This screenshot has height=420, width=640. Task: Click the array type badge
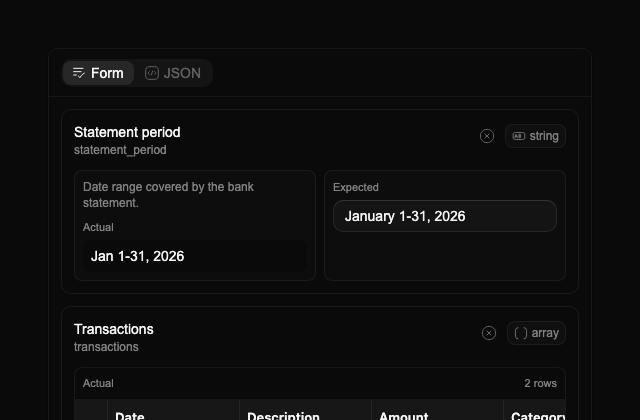[x=536, y=333]
